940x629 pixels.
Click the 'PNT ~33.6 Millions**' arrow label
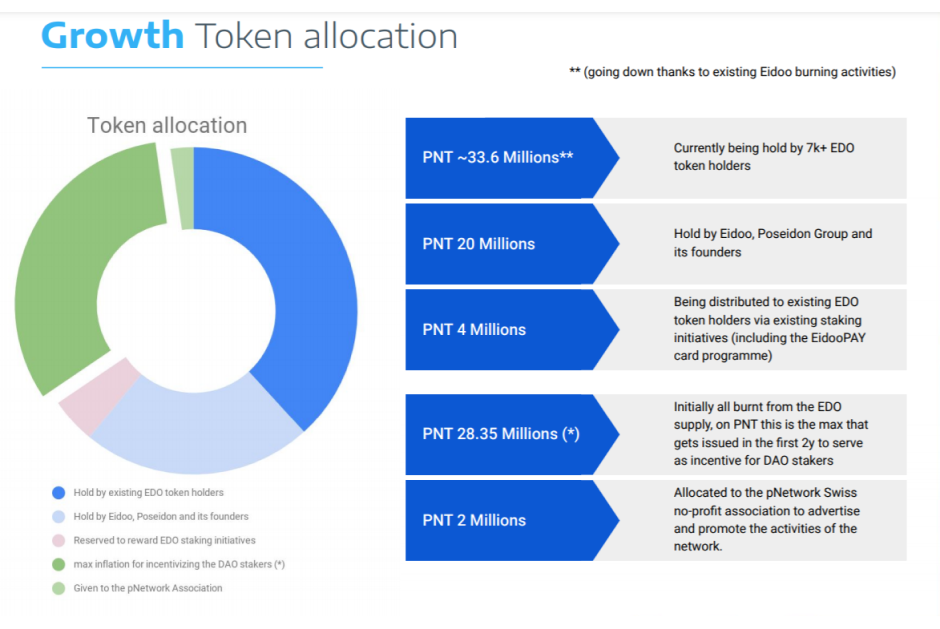click(x=512, y=158)
